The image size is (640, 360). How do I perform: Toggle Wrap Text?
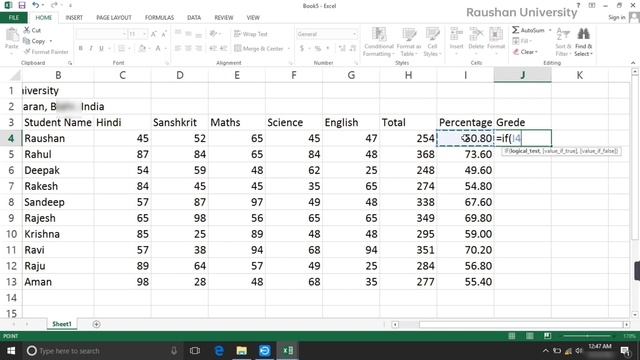pyautogui.click(x=251, y=34)
